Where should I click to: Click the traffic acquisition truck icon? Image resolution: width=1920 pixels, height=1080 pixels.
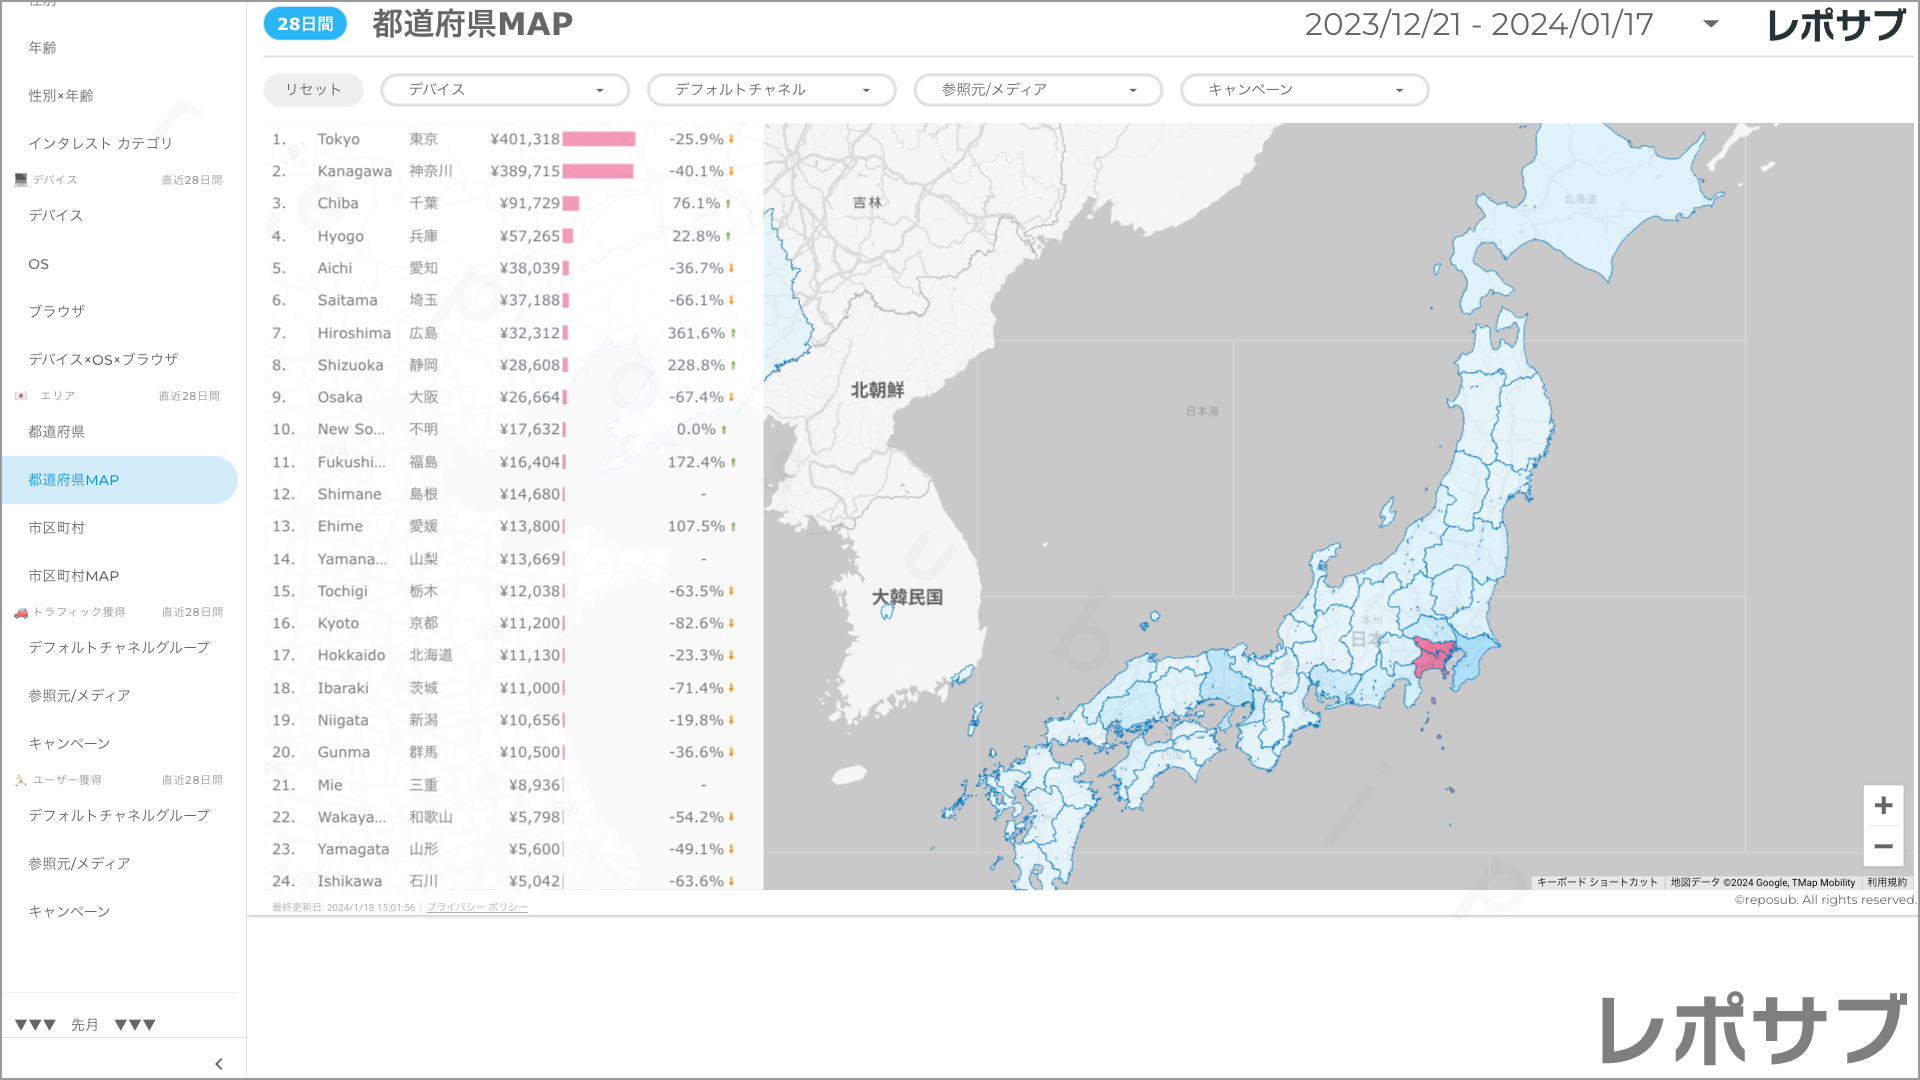(x=21, y=612)
